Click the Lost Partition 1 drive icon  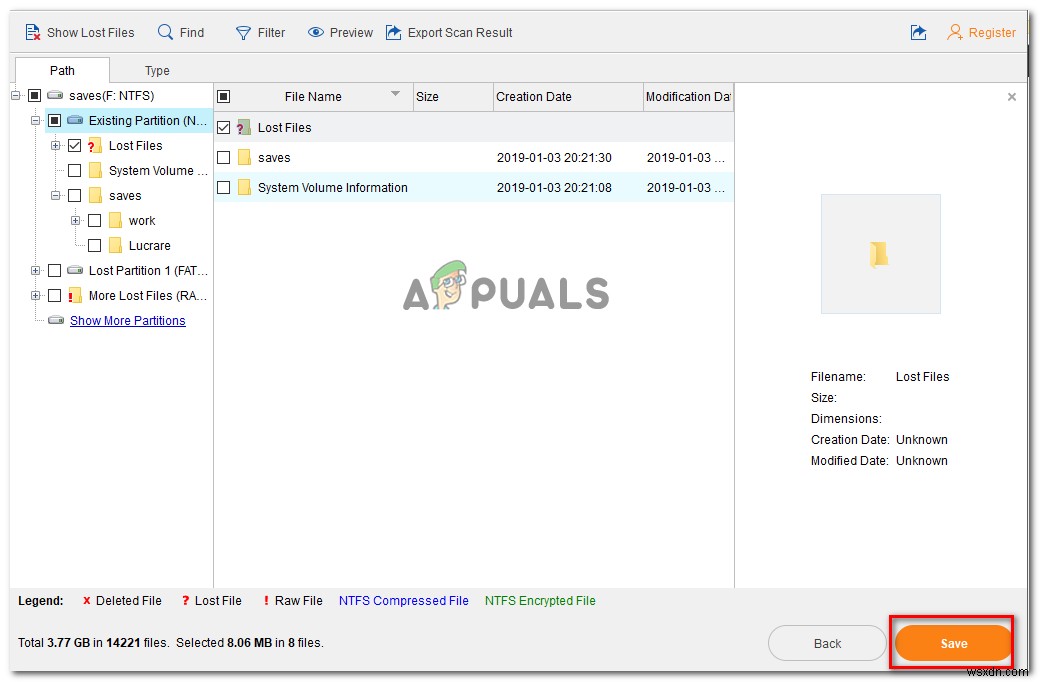pos(75,270)
